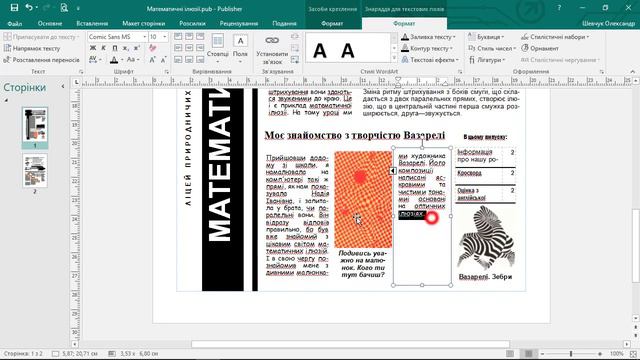Choose the first WordArt style A
The height and width of the screenshot is (360, 640).
(320, 51)
